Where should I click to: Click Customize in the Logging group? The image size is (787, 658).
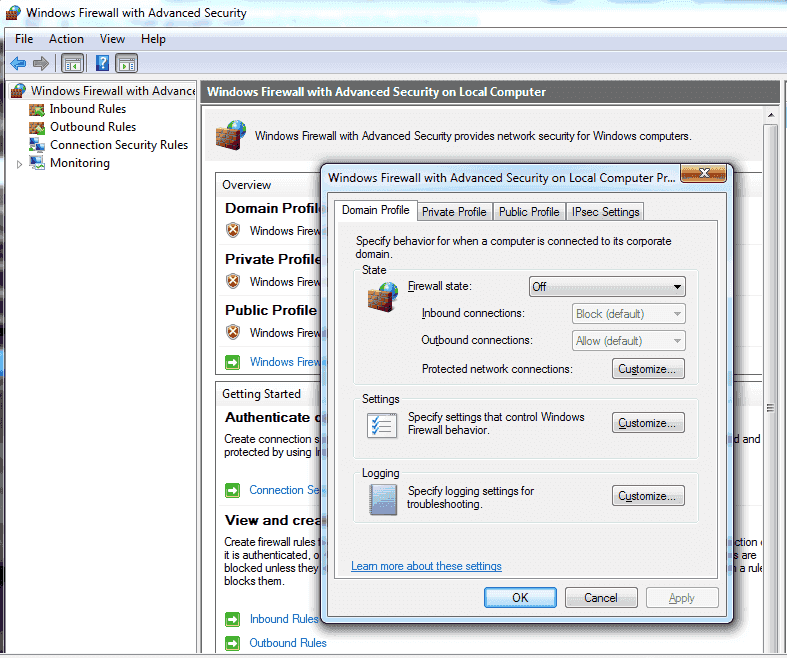click(x=648, y=496)
